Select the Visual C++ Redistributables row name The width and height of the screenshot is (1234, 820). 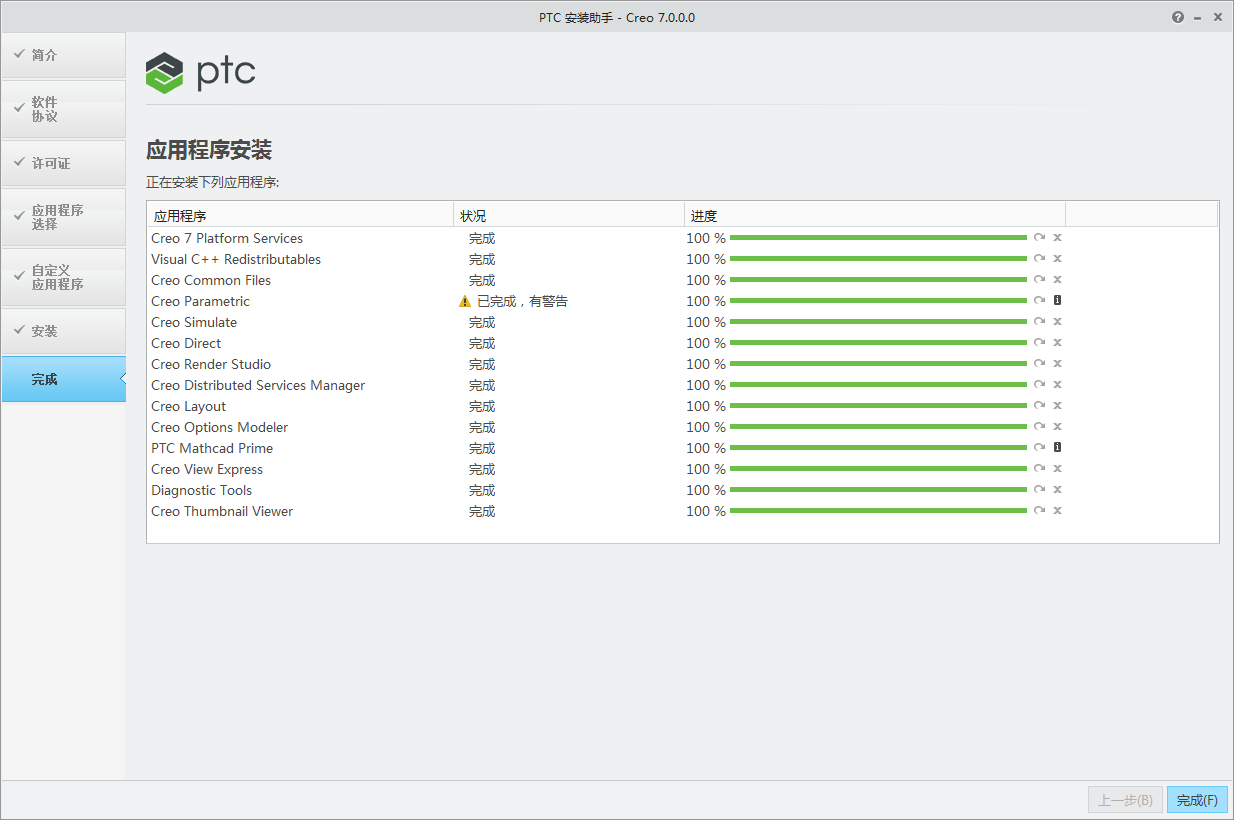click(236, 259)
